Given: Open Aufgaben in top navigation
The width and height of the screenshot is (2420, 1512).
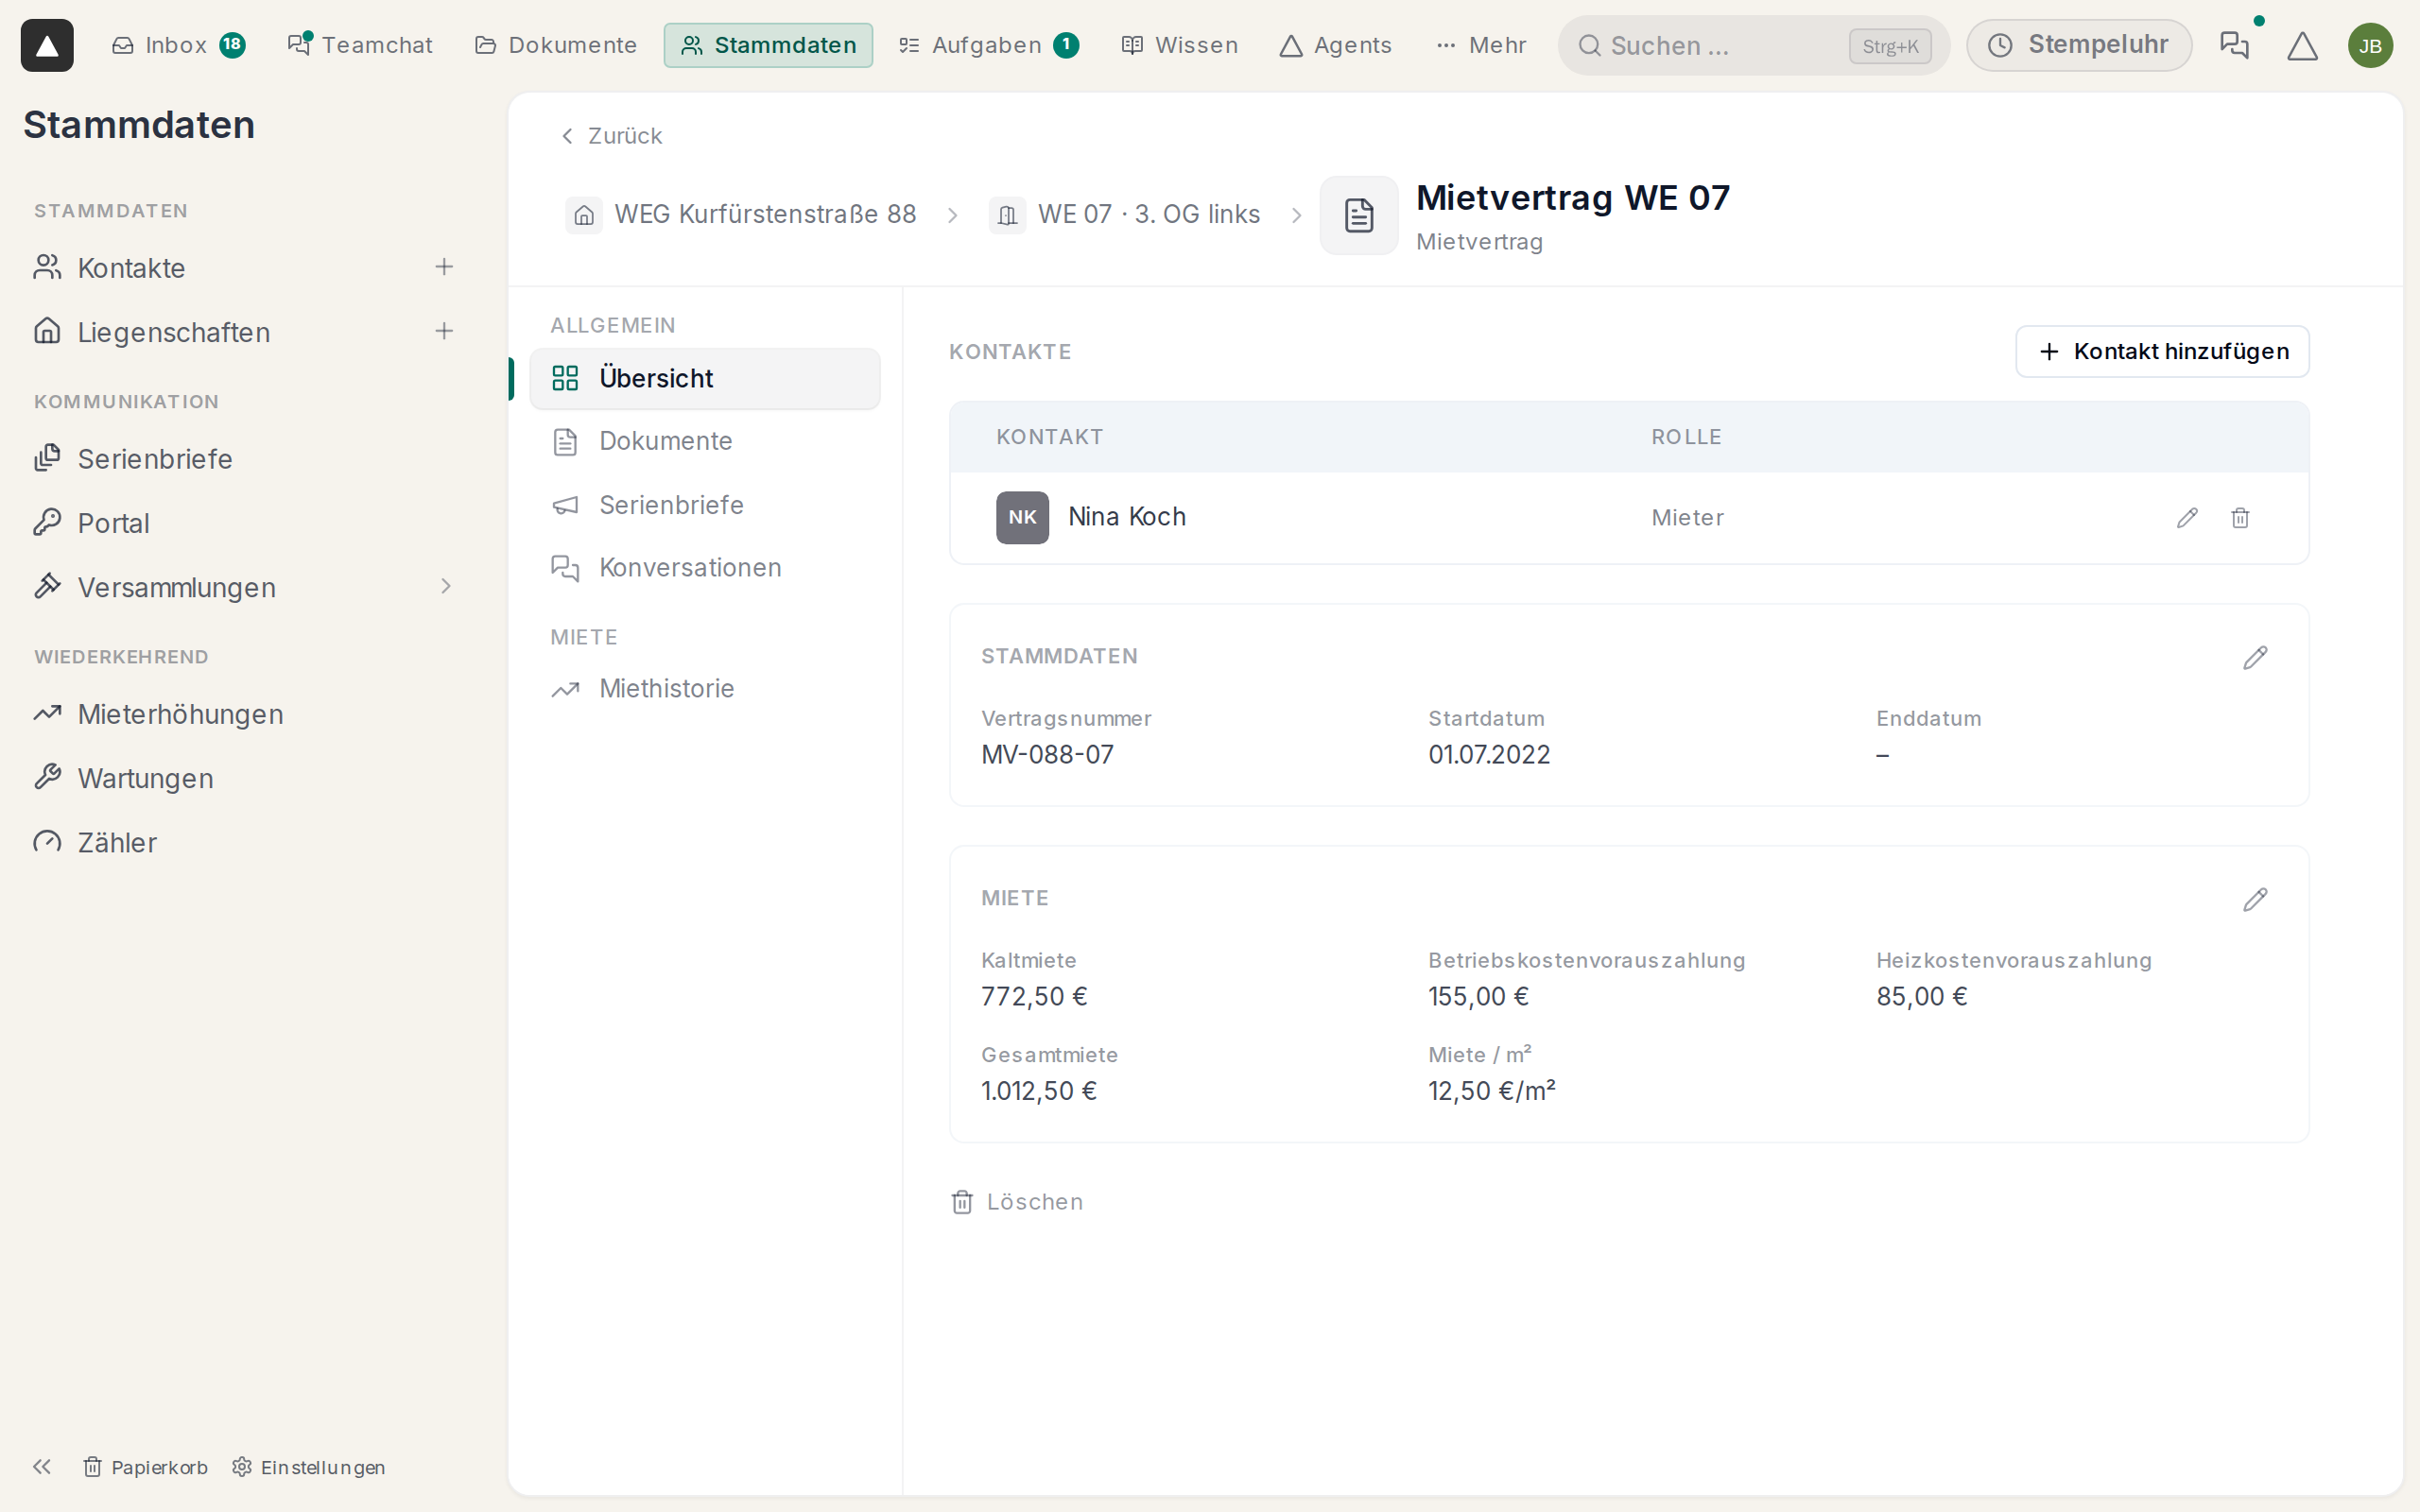Looking at the screenshot, I should 988,45.
